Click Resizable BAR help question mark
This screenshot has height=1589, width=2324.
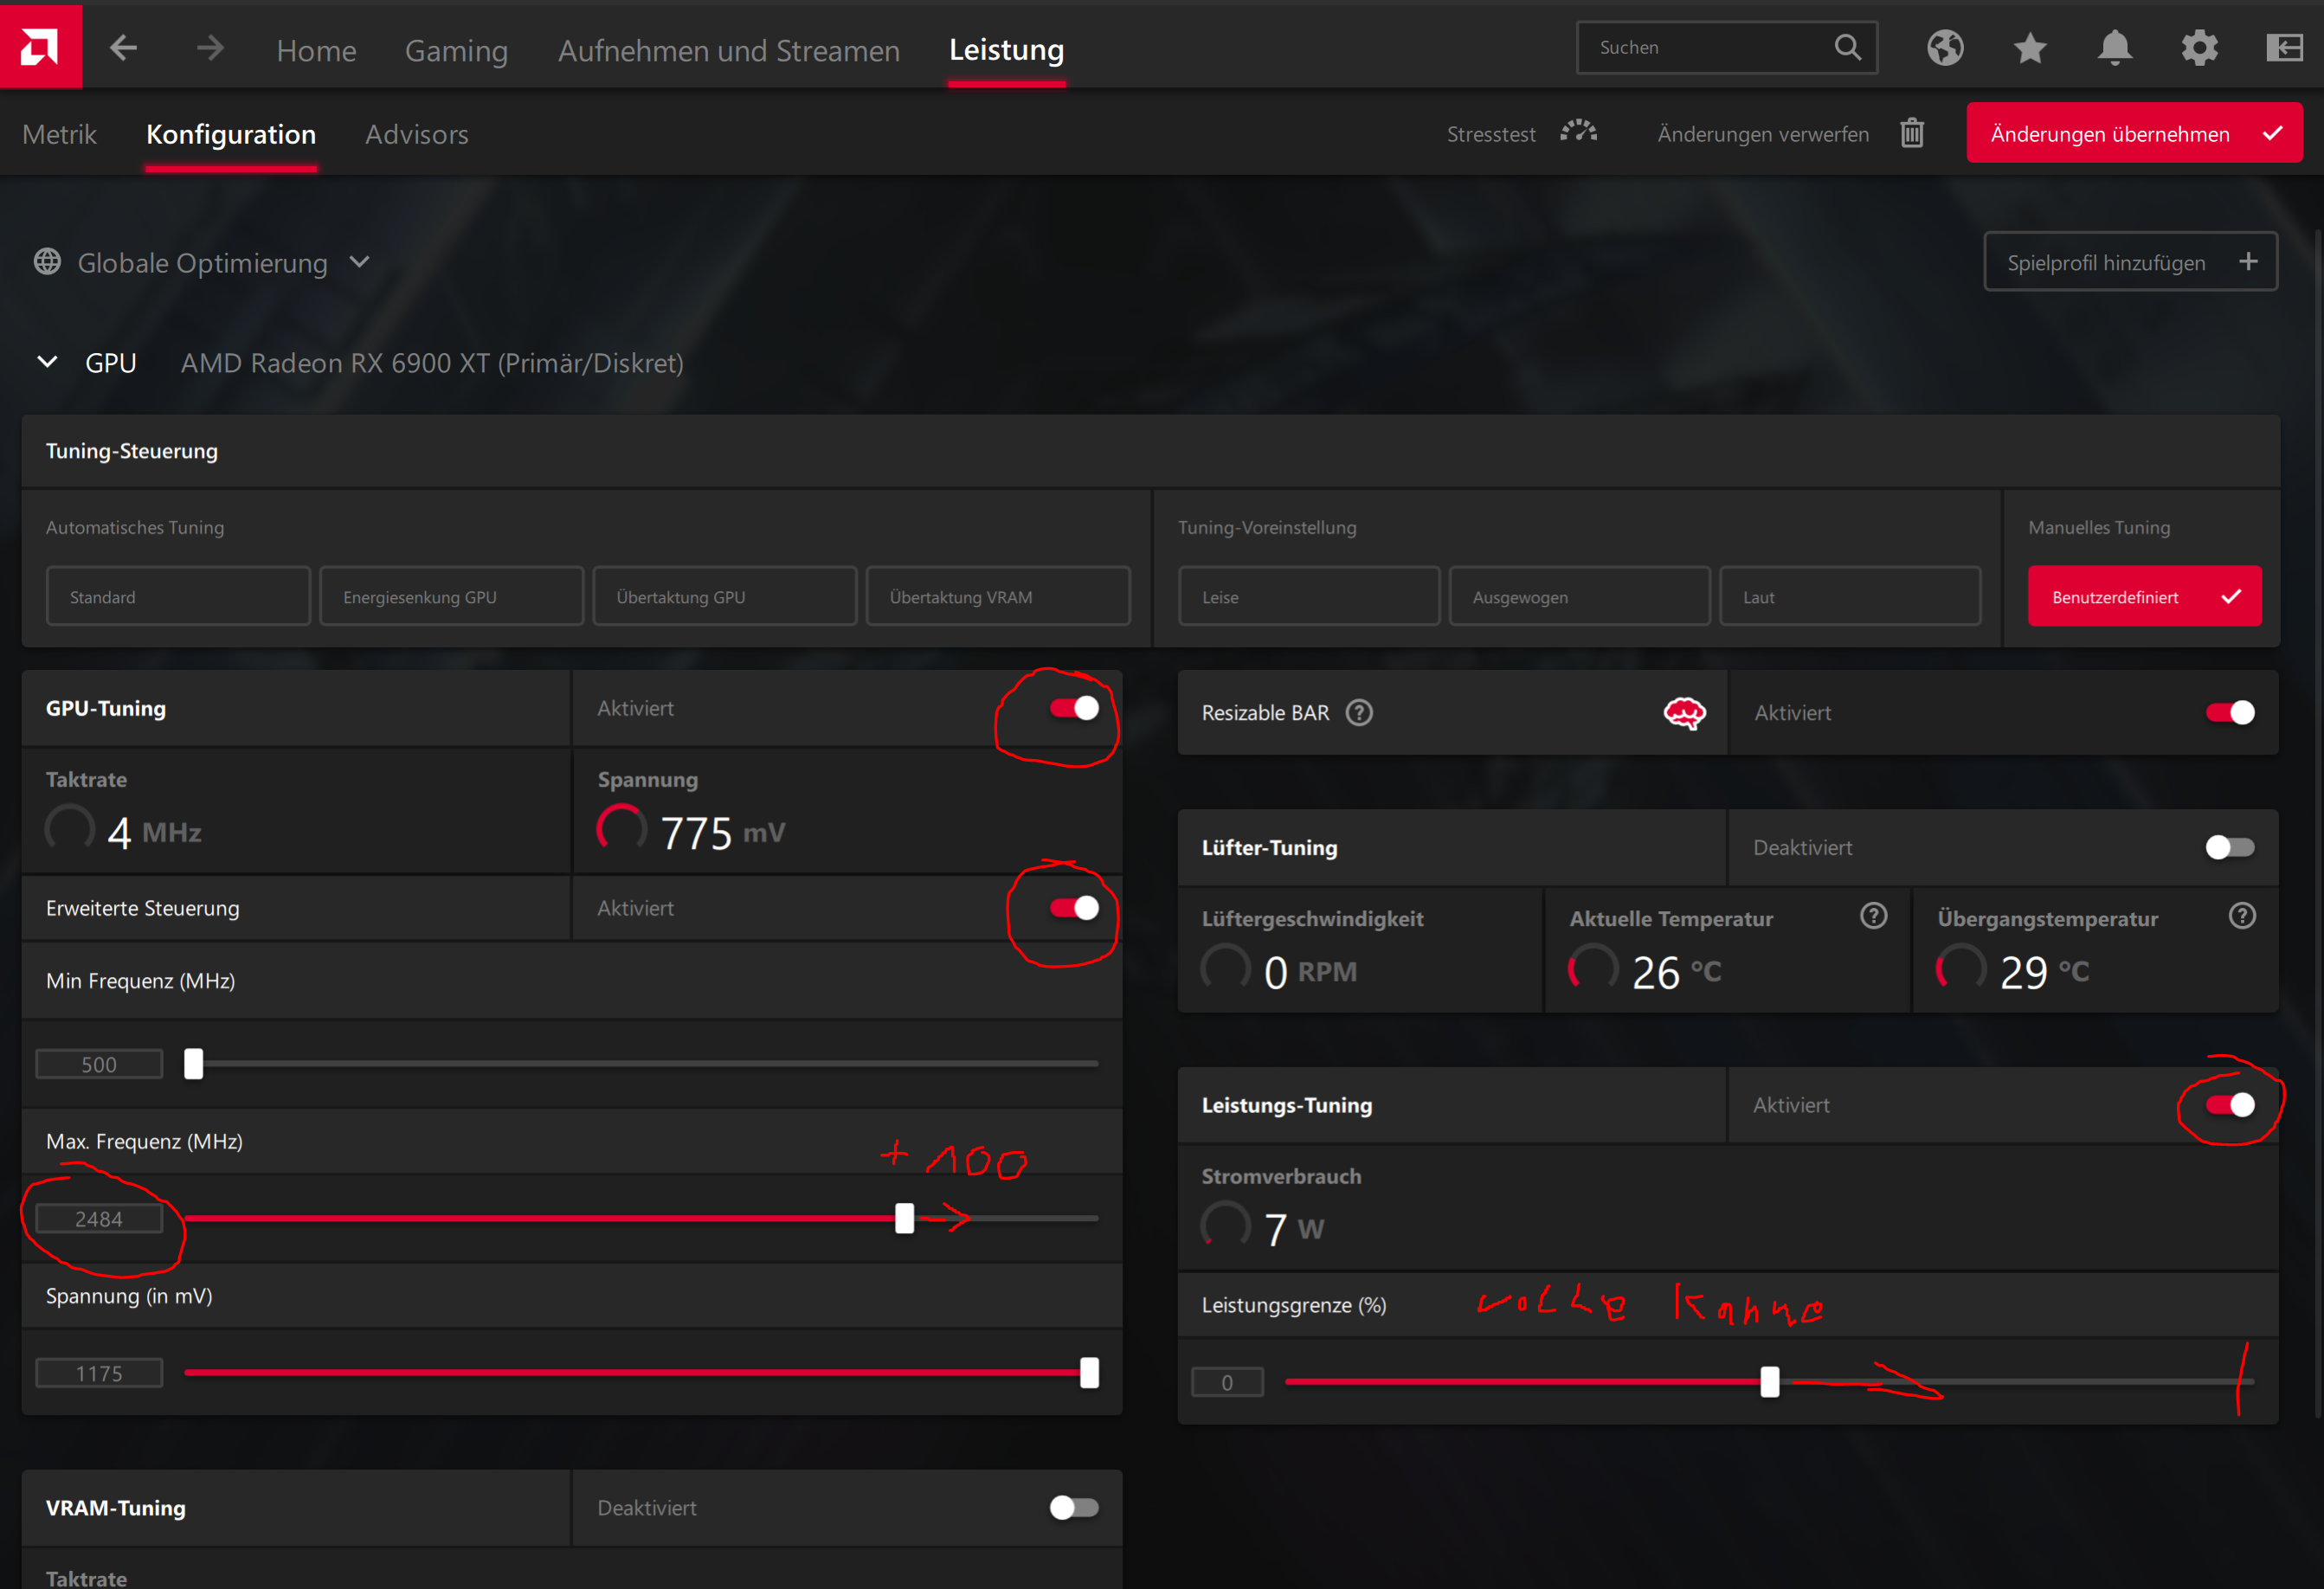[x=1359, y=713]
